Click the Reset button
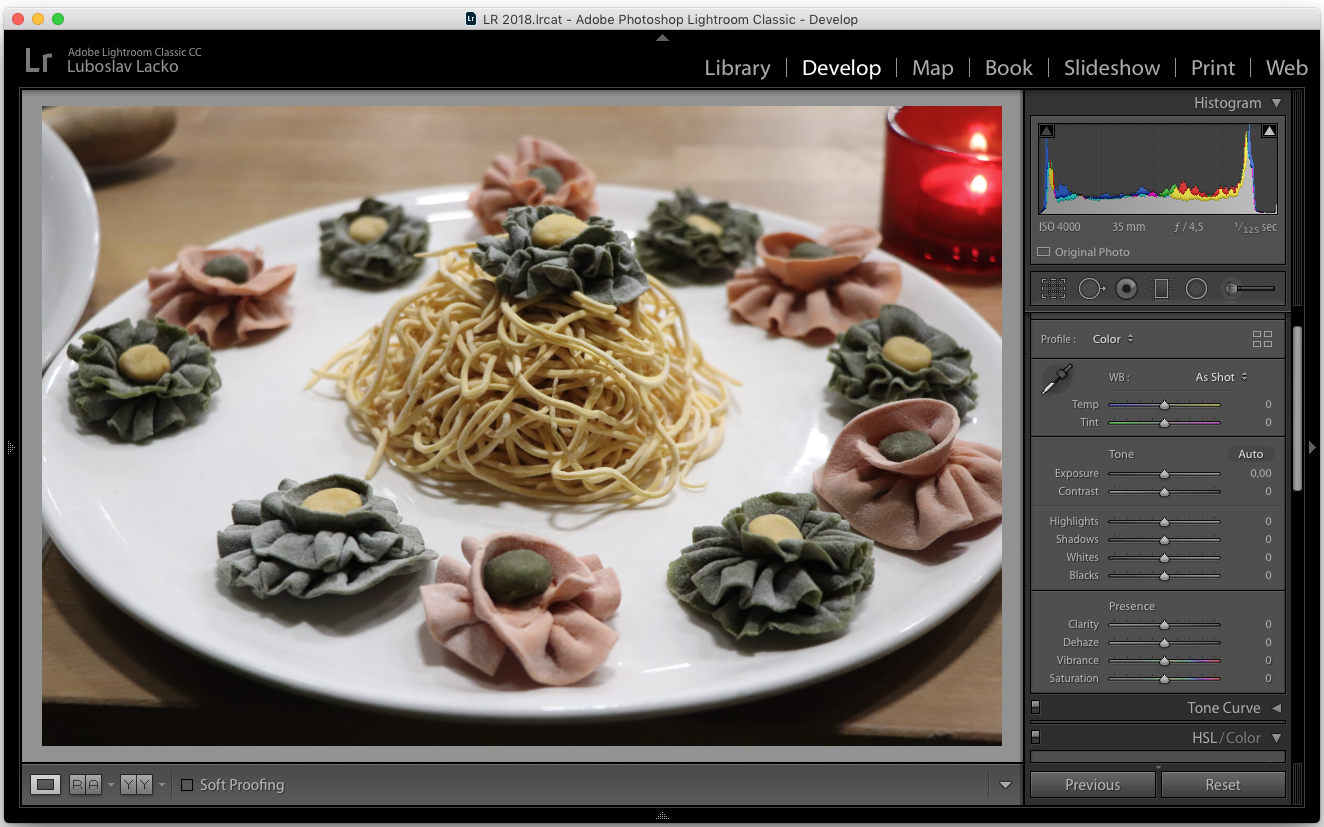Viewport: 1324px width, 827px height. click(1222, 785)
